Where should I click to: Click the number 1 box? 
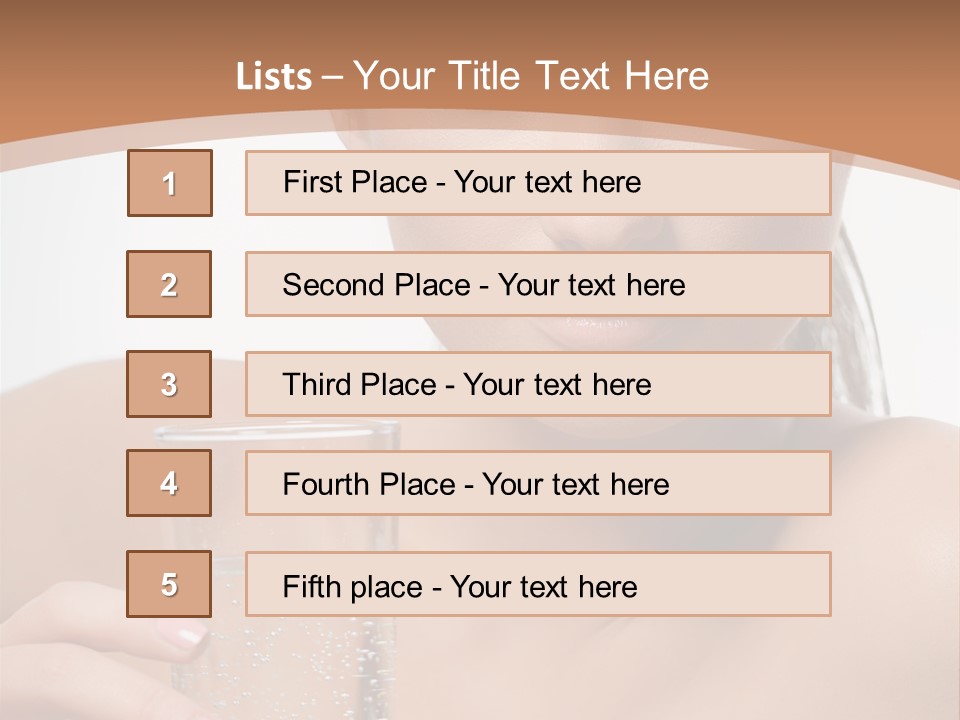coord(170,183)
